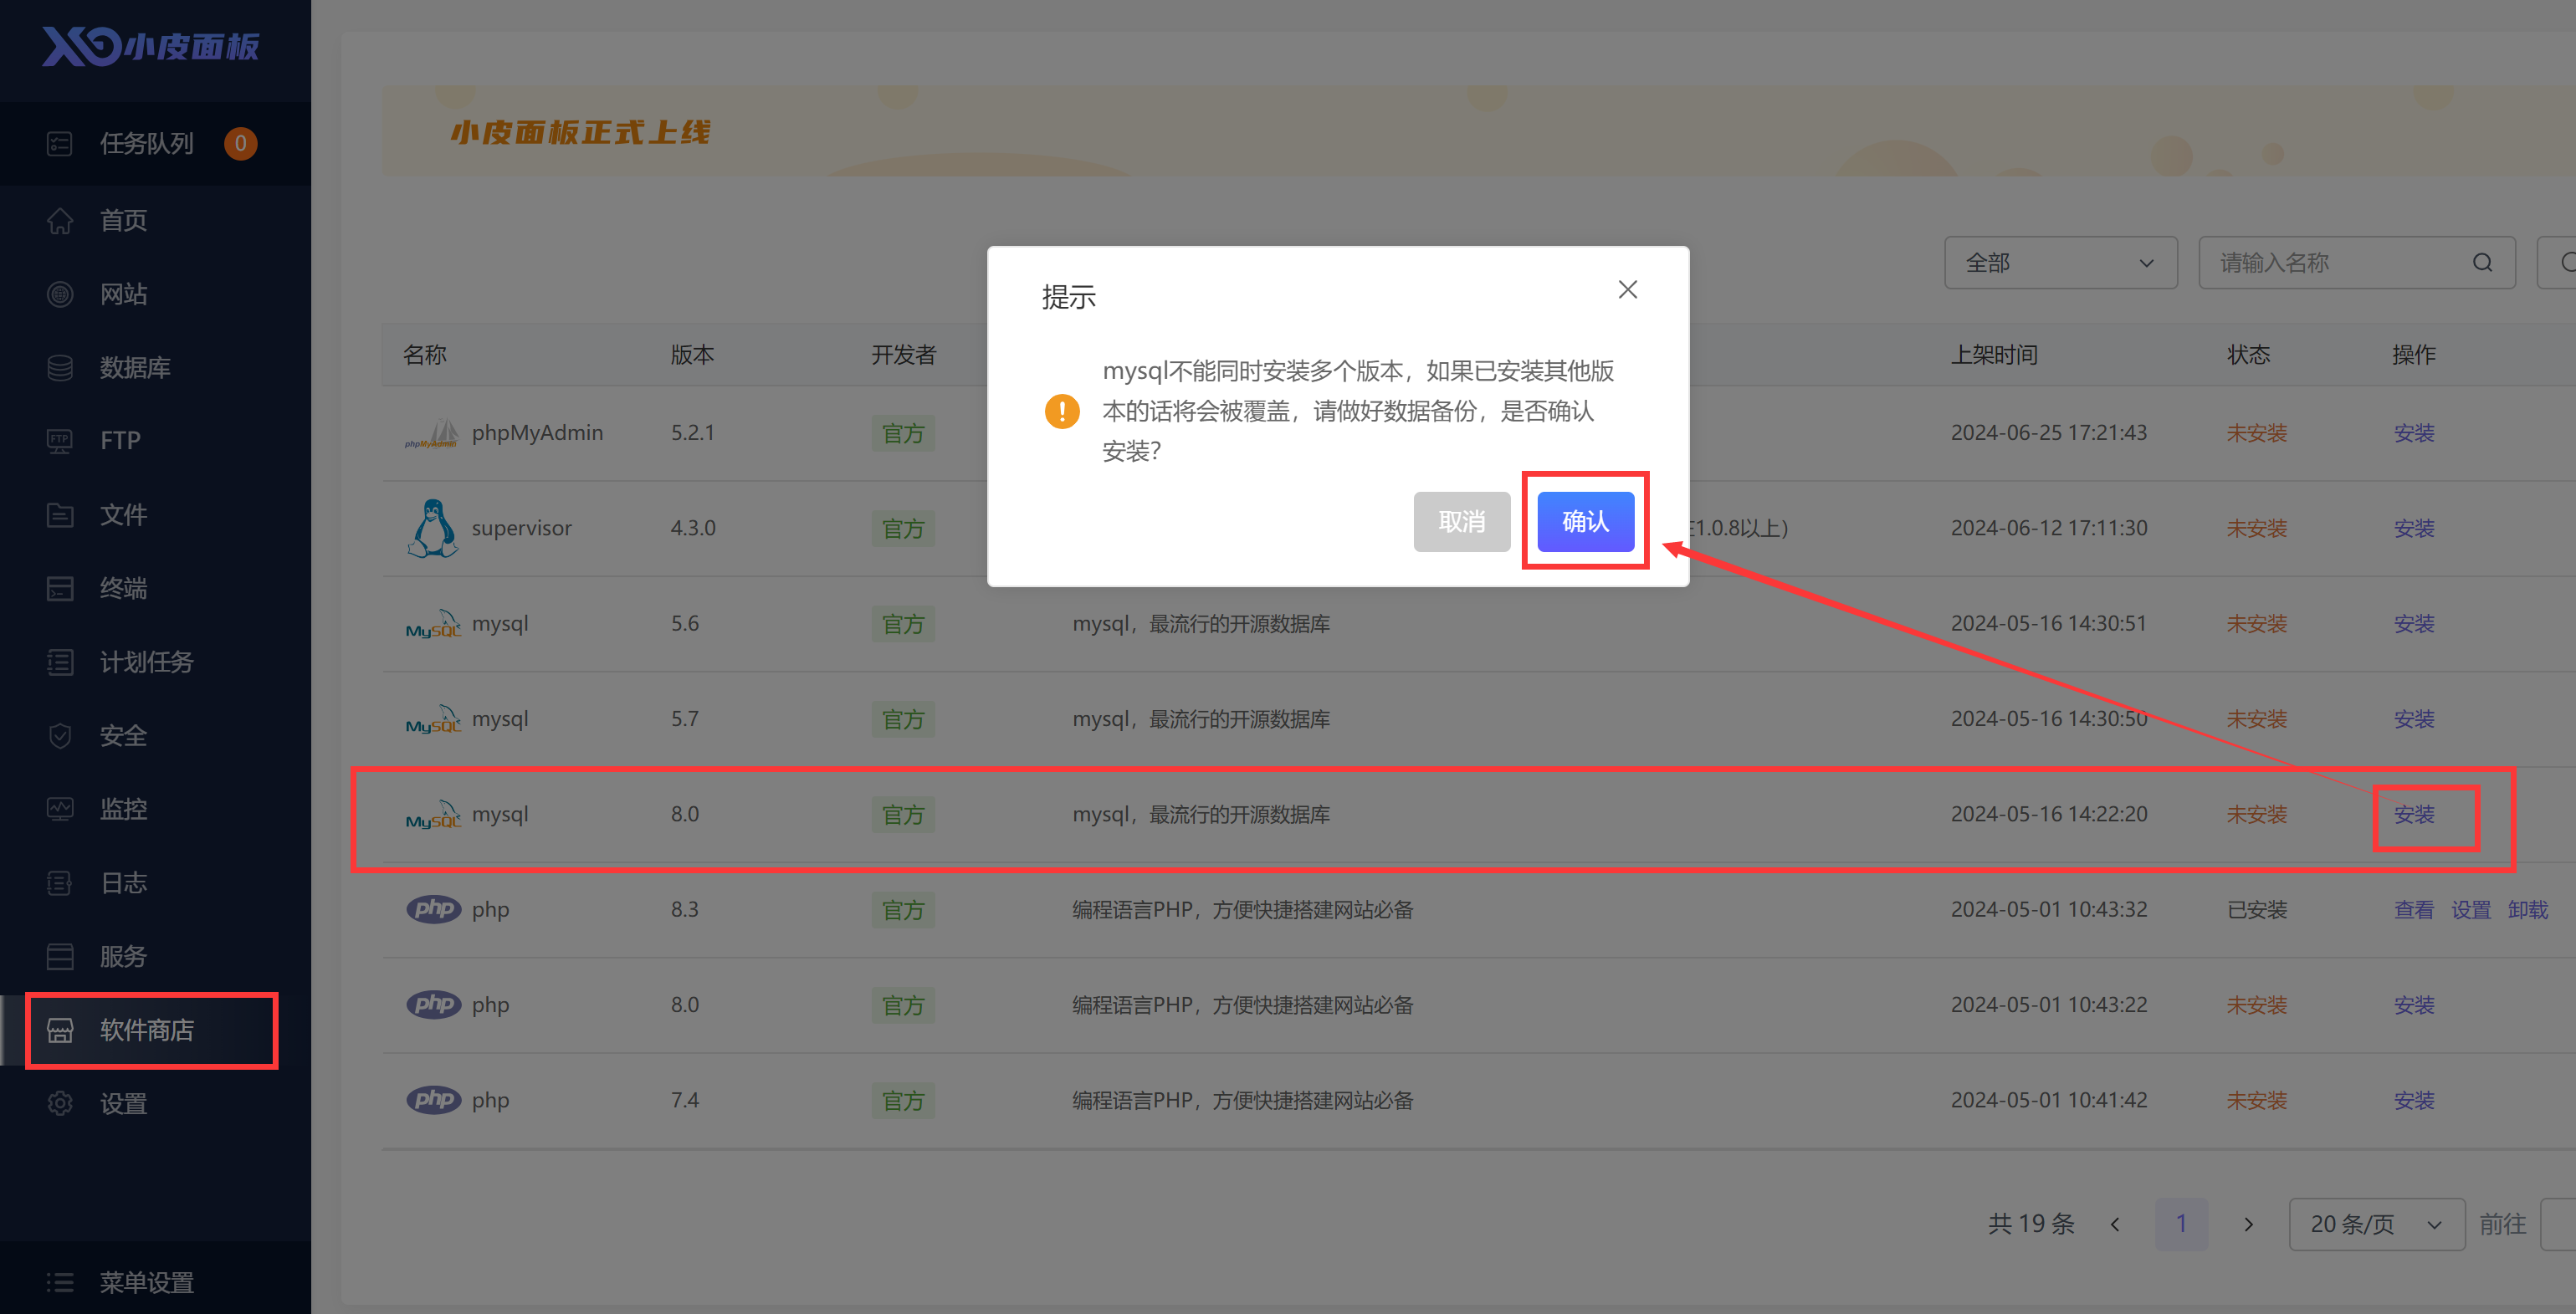2576x1314 pixels.
Task: Click the shield icon next to 安全
Action: [x=60, y=736]
